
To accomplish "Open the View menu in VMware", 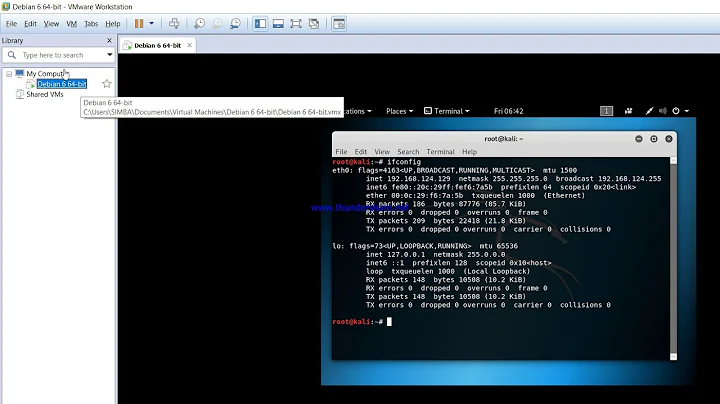I will 51,24.
